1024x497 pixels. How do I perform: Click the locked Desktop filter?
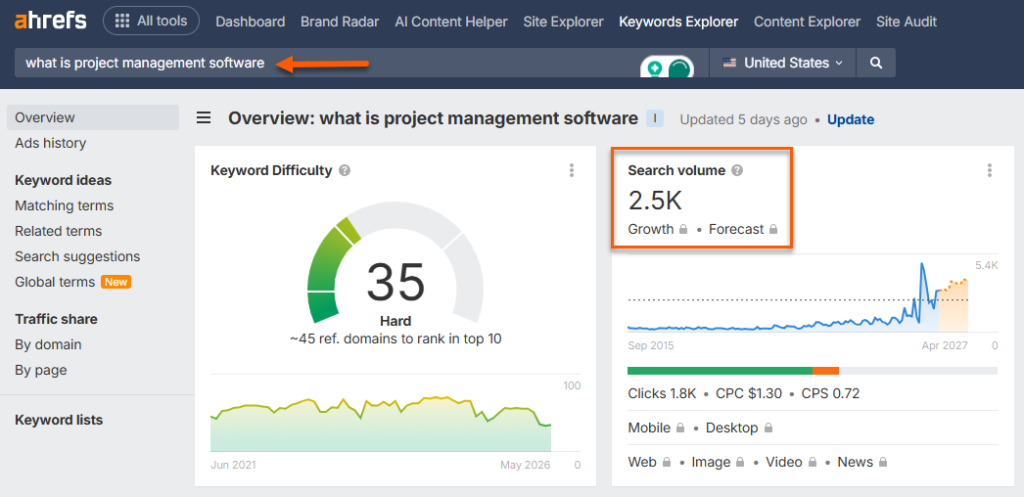[740, 428]
